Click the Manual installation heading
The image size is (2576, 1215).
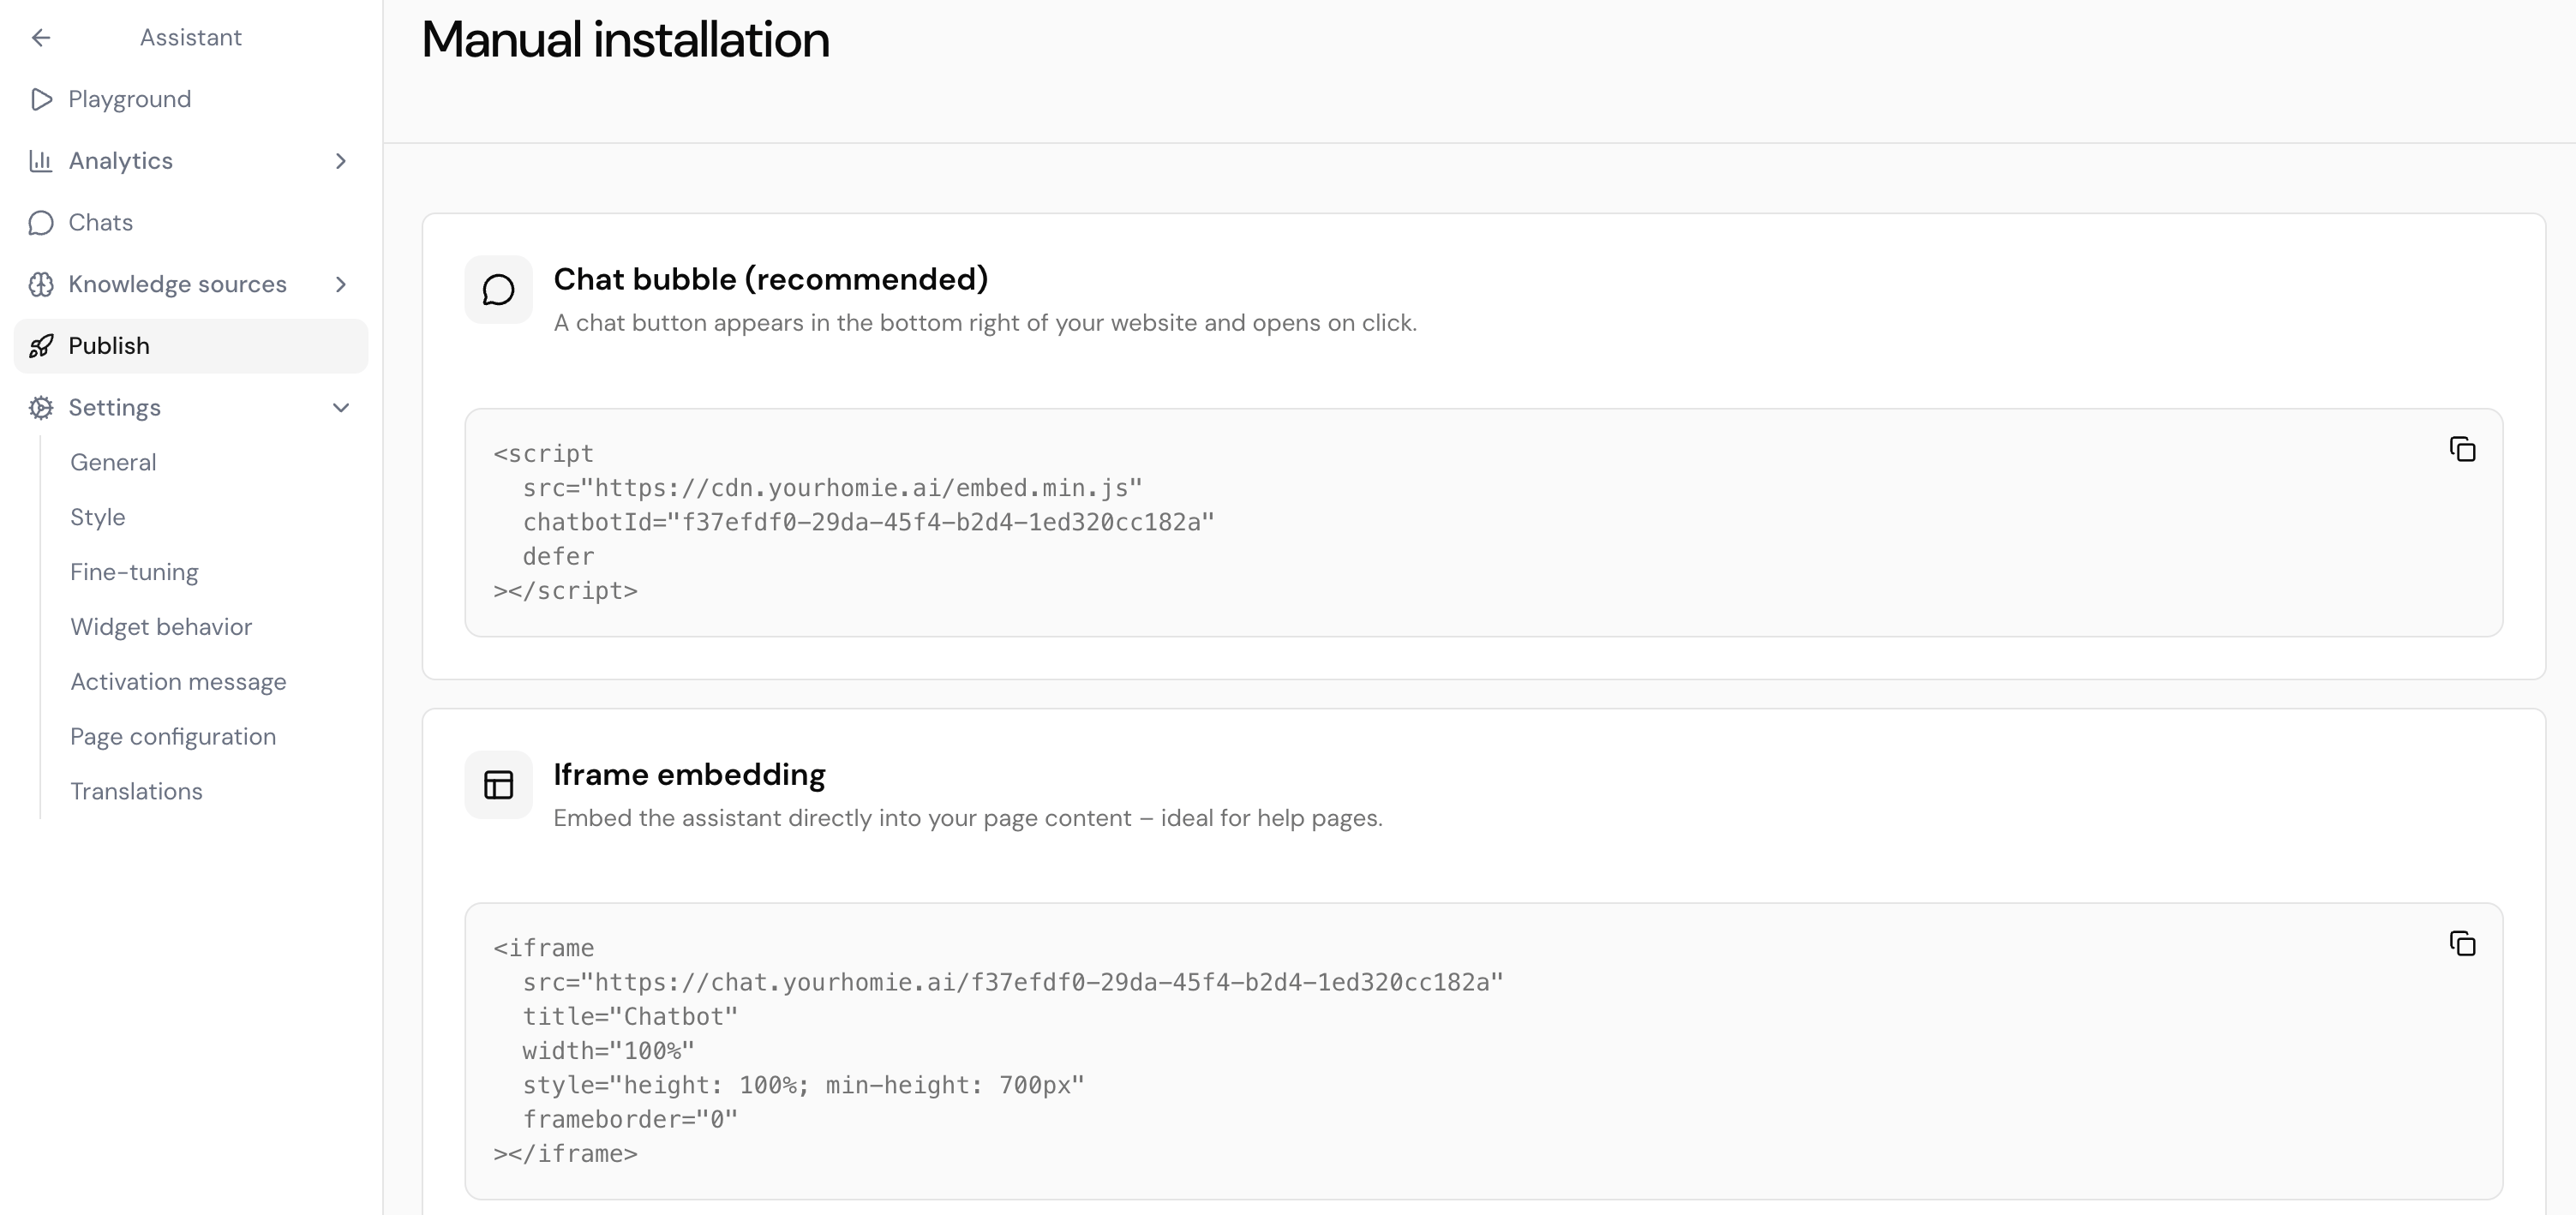(x=626, y=40)
